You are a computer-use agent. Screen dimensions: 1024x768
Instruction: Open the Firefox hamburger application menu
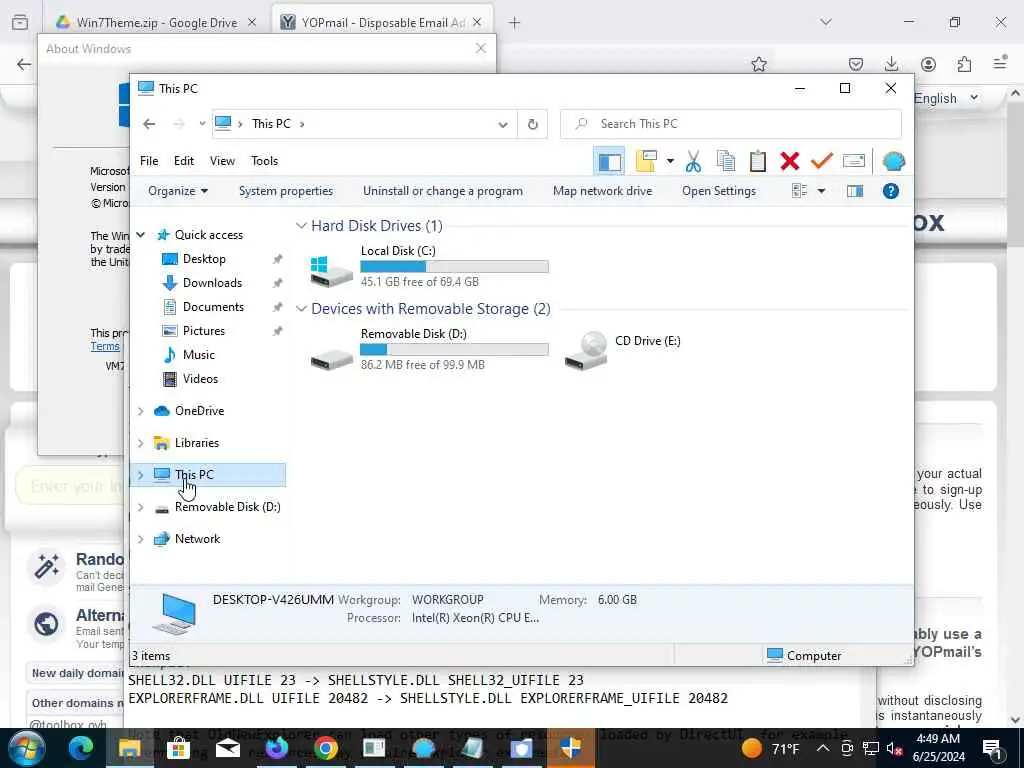tap(1000, 64)
